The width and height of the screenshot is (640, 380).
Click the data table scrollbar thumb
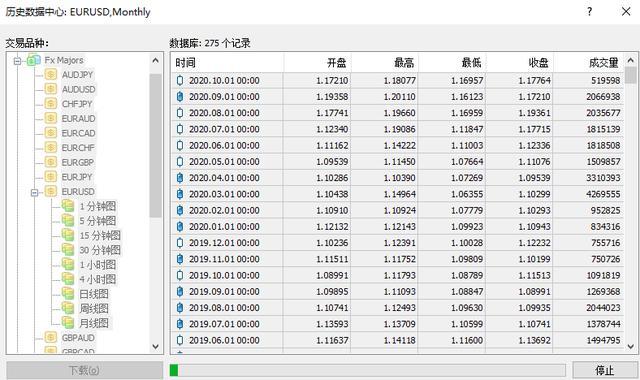[631, 75]
